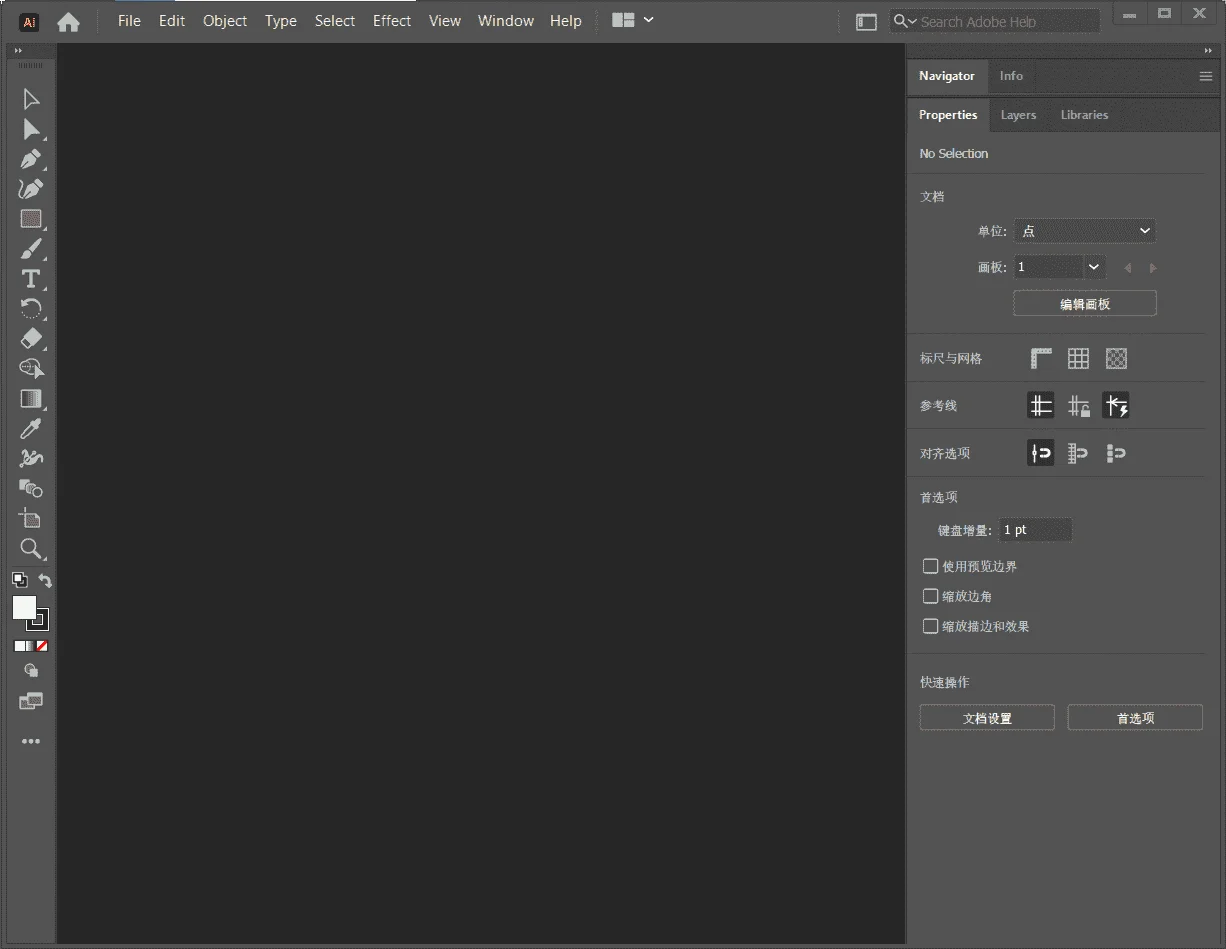Select the Direct Selection tool
Viewport: 1226px width, 949px height.
pos(31,129)
